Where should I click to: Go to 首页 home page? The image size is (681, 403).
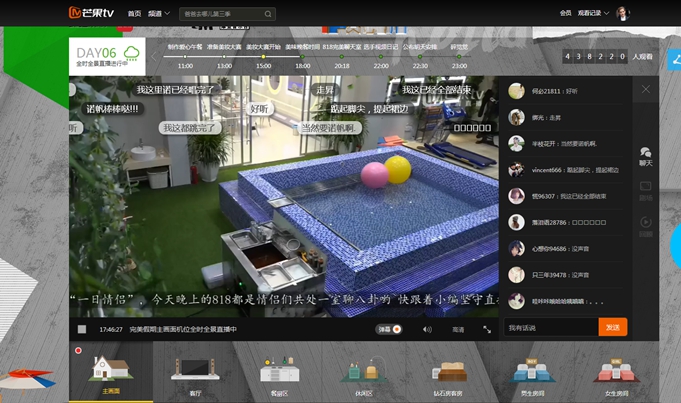134,14
